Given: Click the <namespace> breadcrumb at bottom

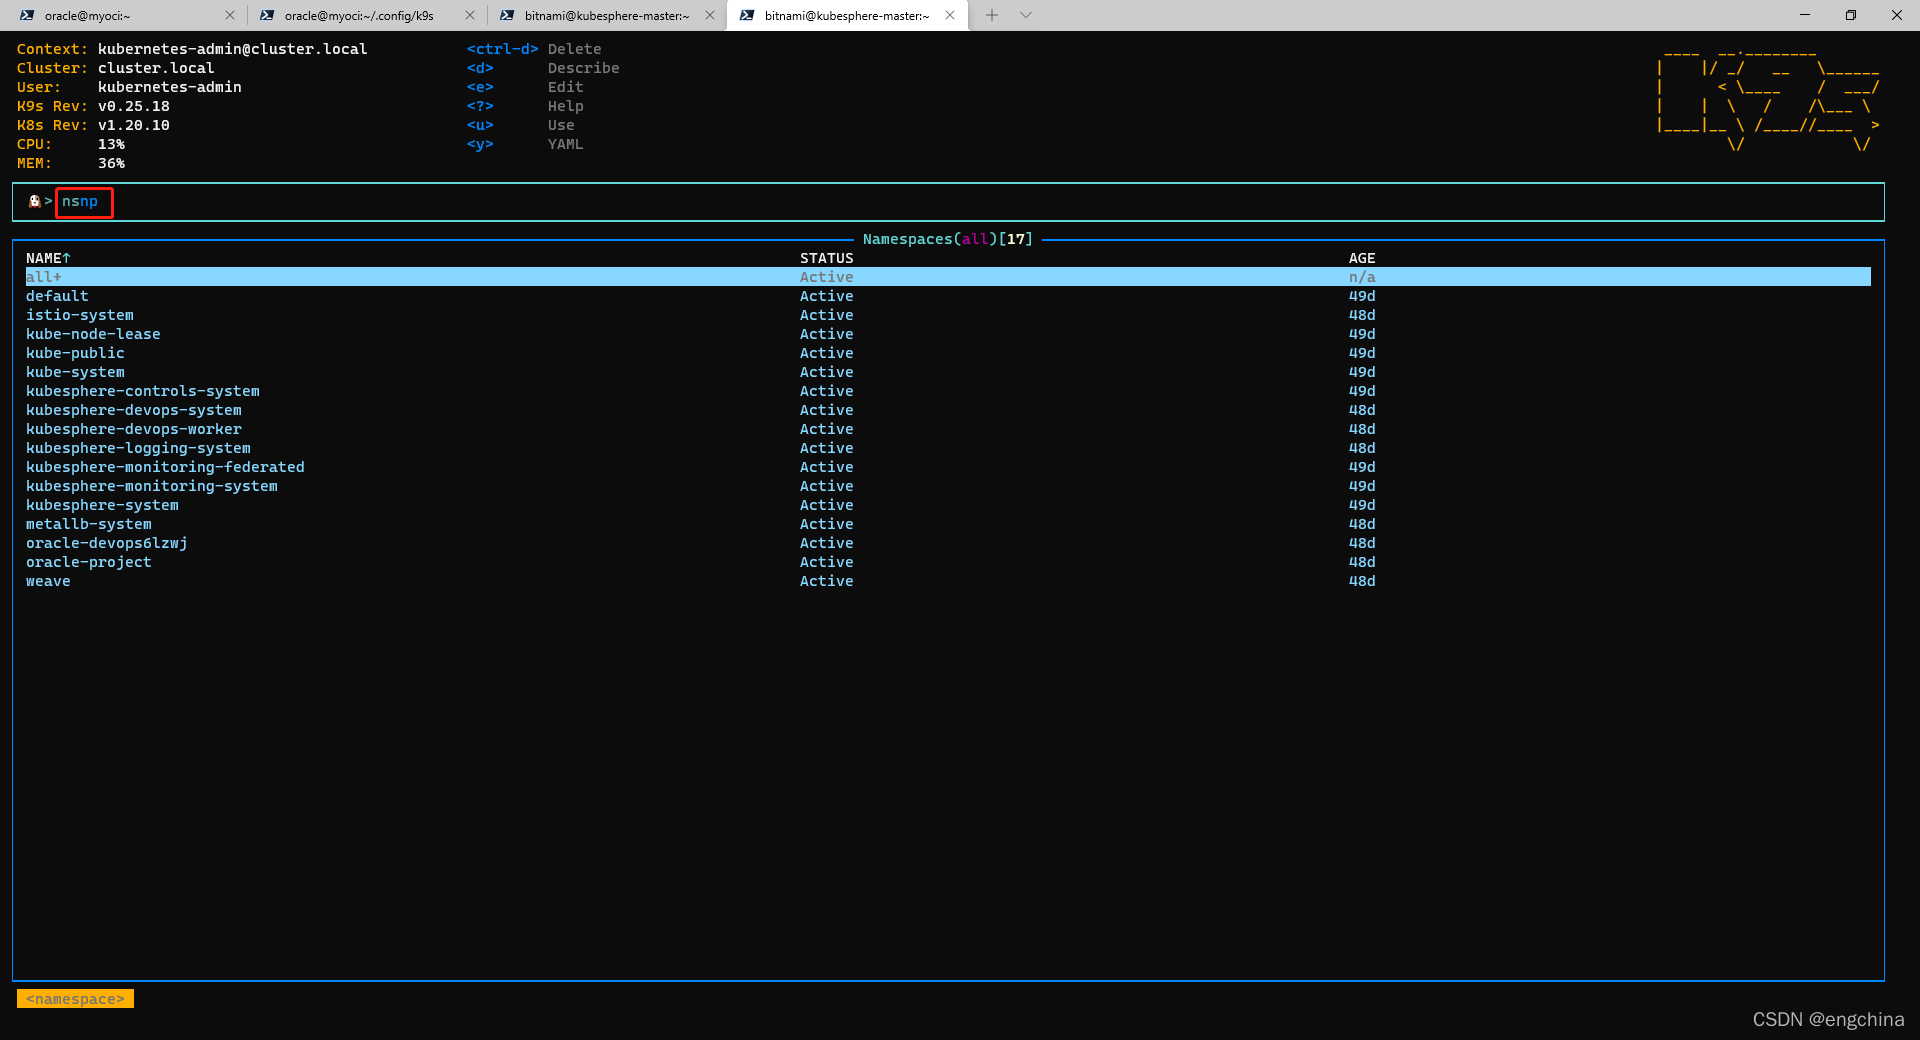Looking at the screenshot, I should point(75,999).
